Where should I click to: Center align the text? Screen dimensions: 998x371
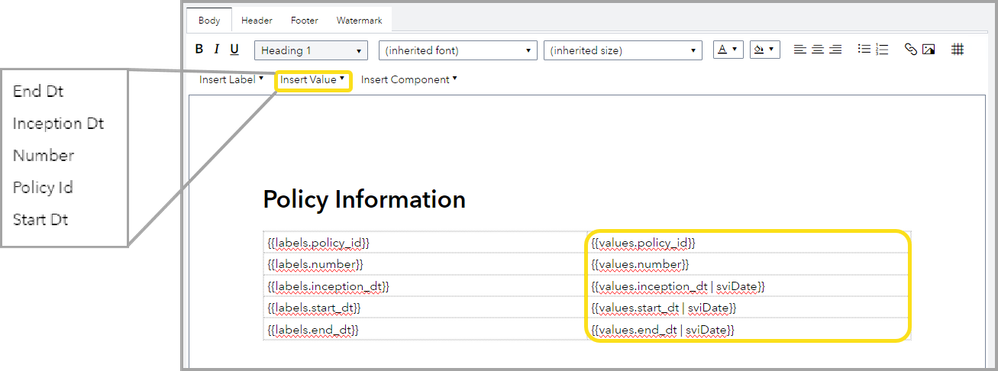coord(817,50)
